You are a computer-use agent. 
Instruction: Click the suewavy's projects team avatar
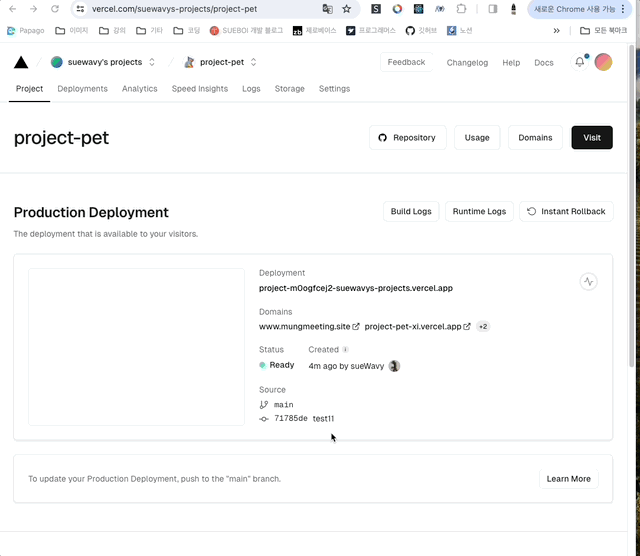(x=57, y=62)
